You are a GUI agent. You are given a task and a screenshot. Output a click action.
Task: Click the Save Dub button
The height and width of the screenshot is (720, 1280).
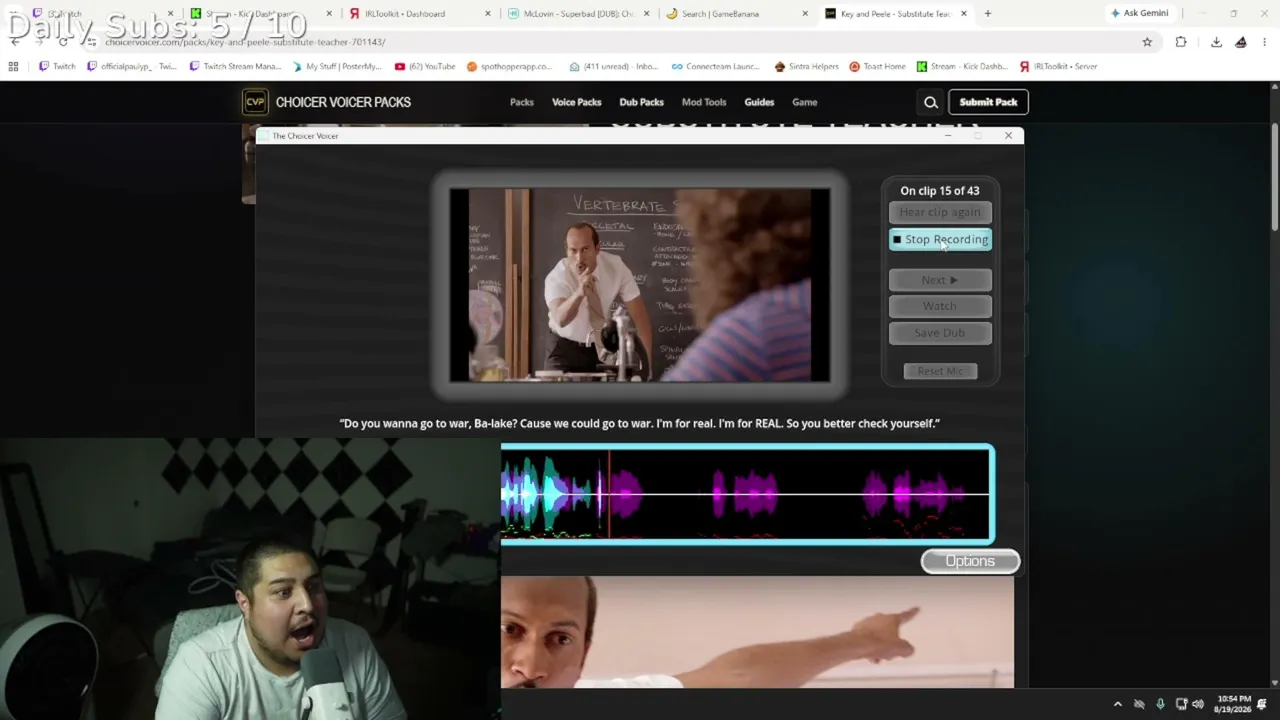coord(940,333)
